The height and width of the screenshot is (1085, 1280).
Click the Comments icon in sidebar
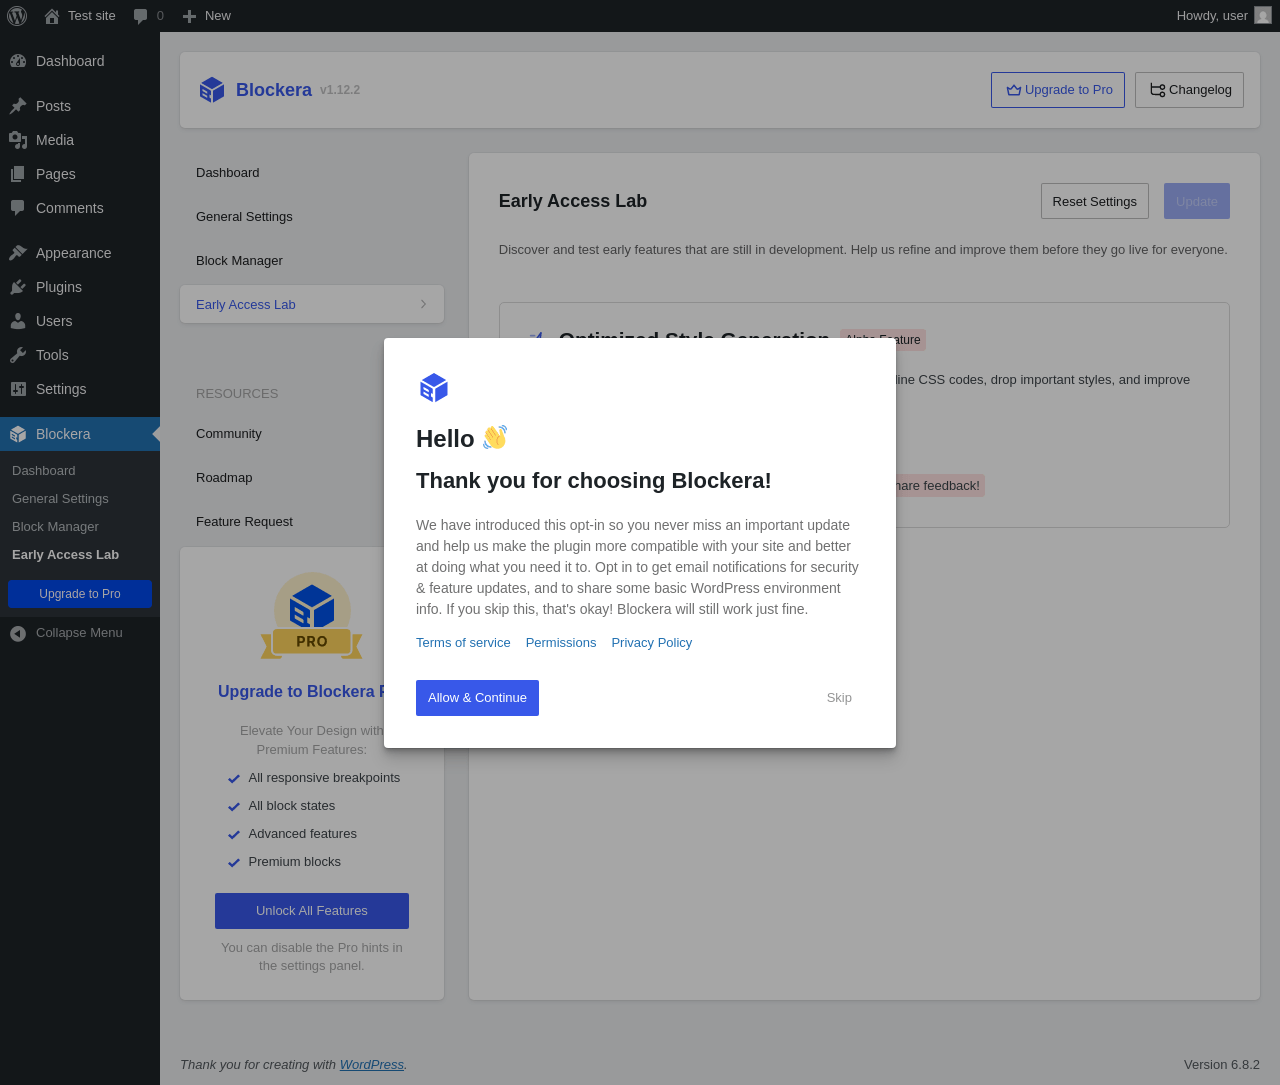(x=18, y=208)
